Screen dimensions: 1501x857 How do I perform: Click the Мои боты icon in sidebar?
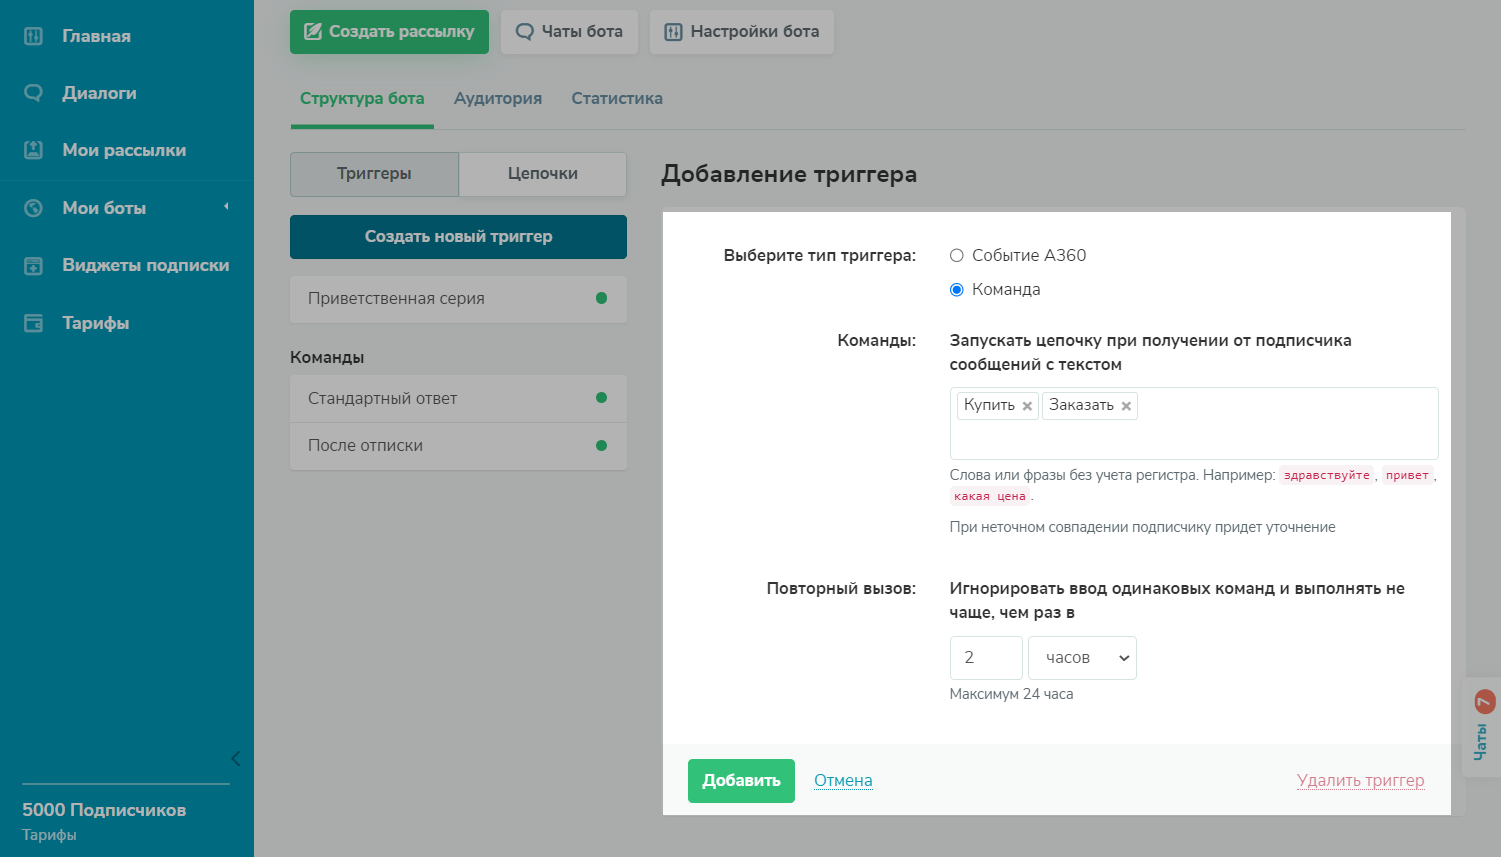[x=33, y=208]
